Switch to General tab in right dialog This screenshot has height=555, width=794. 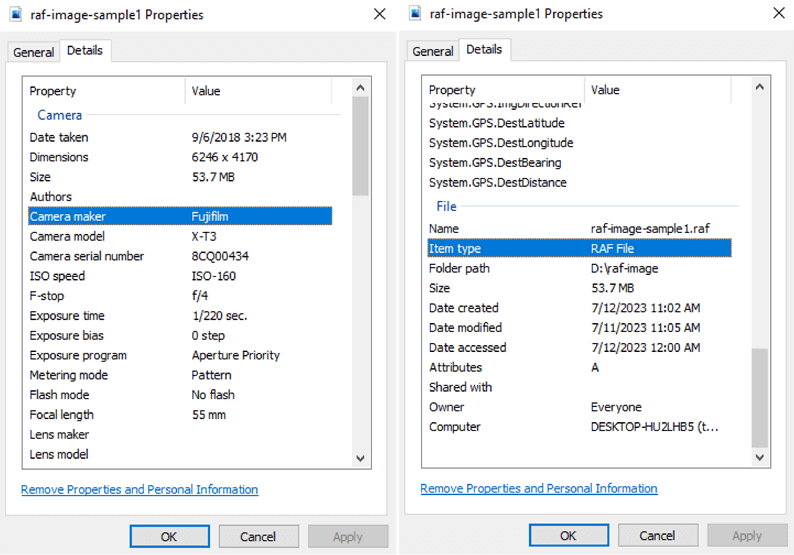pyautogui.click(x=433, y=51)
